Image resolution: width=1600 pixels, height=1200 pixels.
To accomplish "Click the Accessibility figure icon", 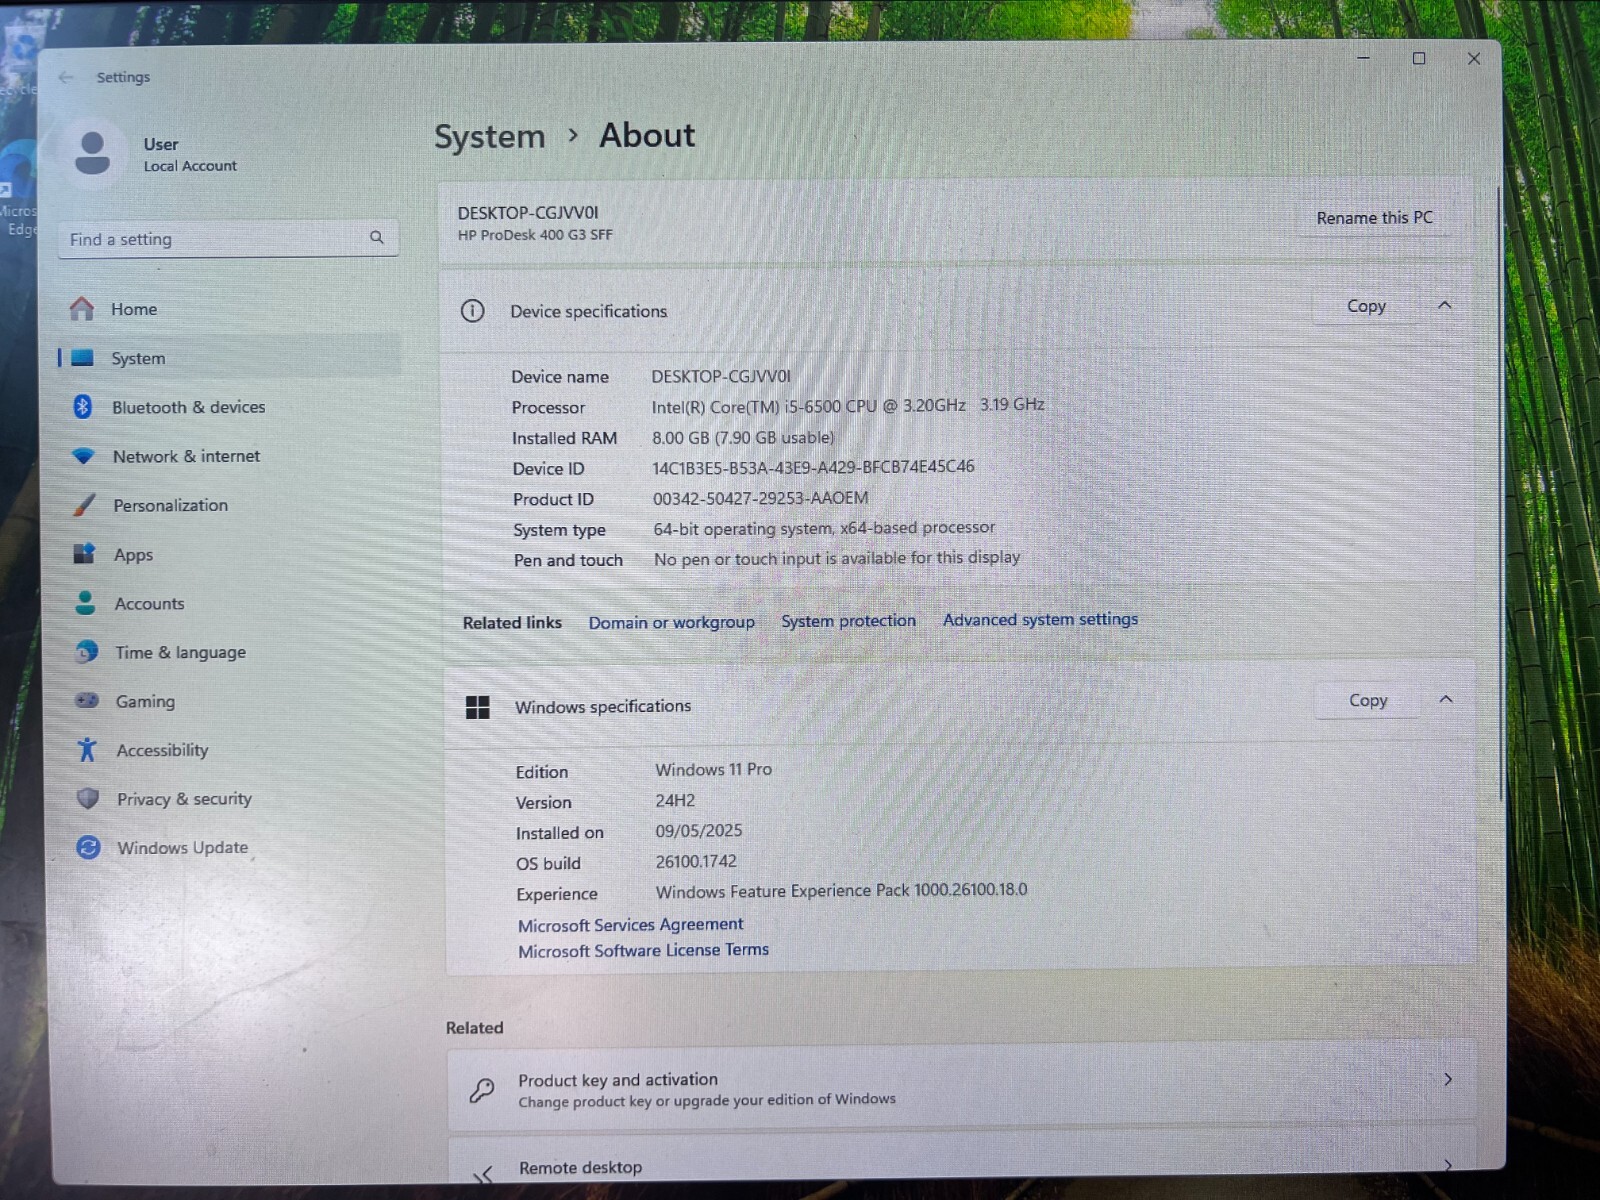I will [x=87, y=749].
